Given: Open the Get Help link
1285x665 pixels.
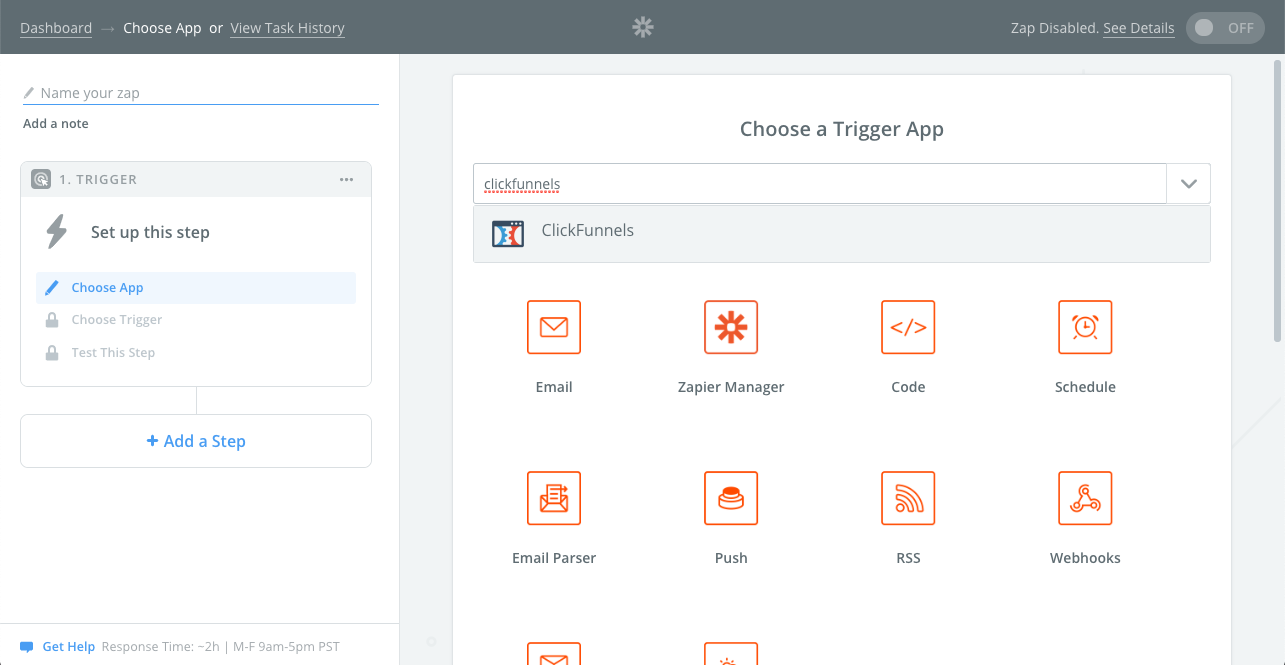Looking at the screenshot, I should coord(68,647).
